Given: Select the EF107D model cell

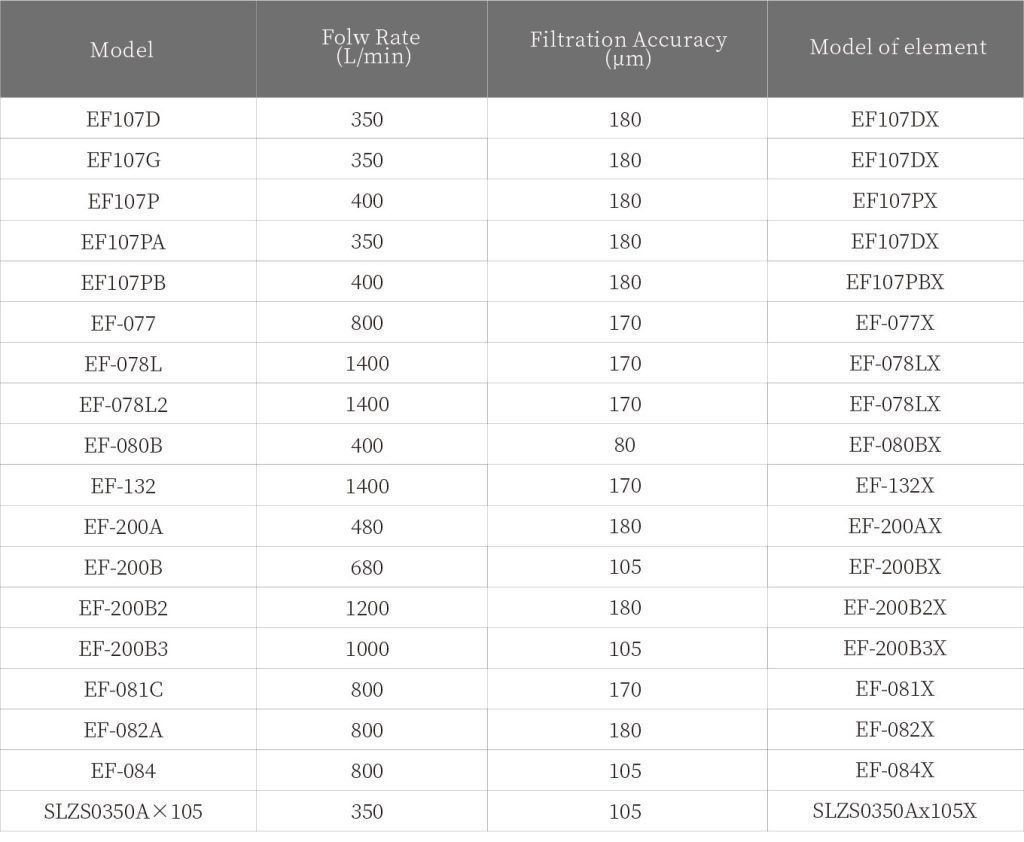Looking at the screenshot, I should [123, 120].
